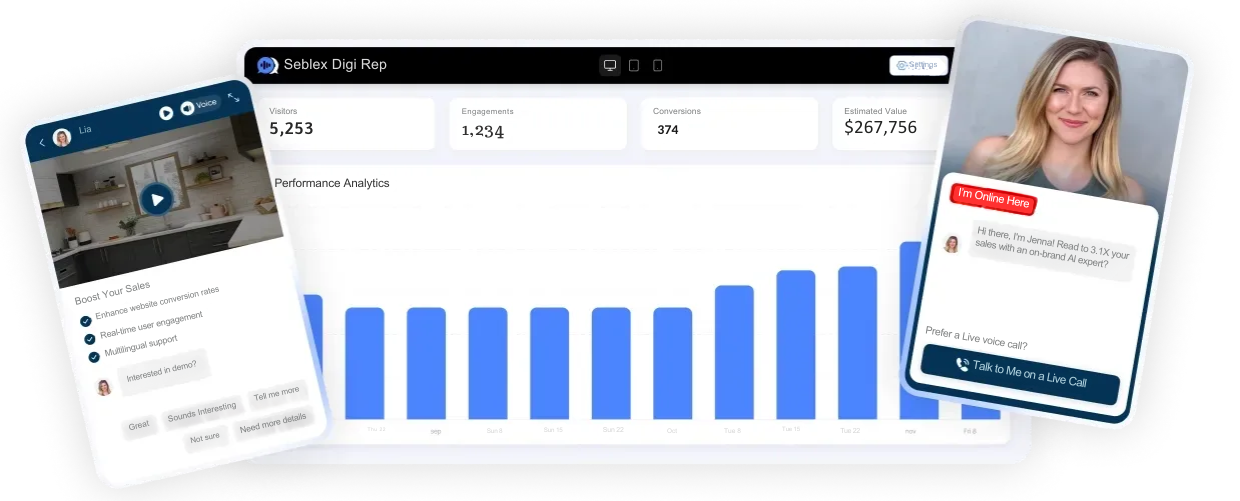Open the Settings button

pyautogui.click(x=918, y=65)
